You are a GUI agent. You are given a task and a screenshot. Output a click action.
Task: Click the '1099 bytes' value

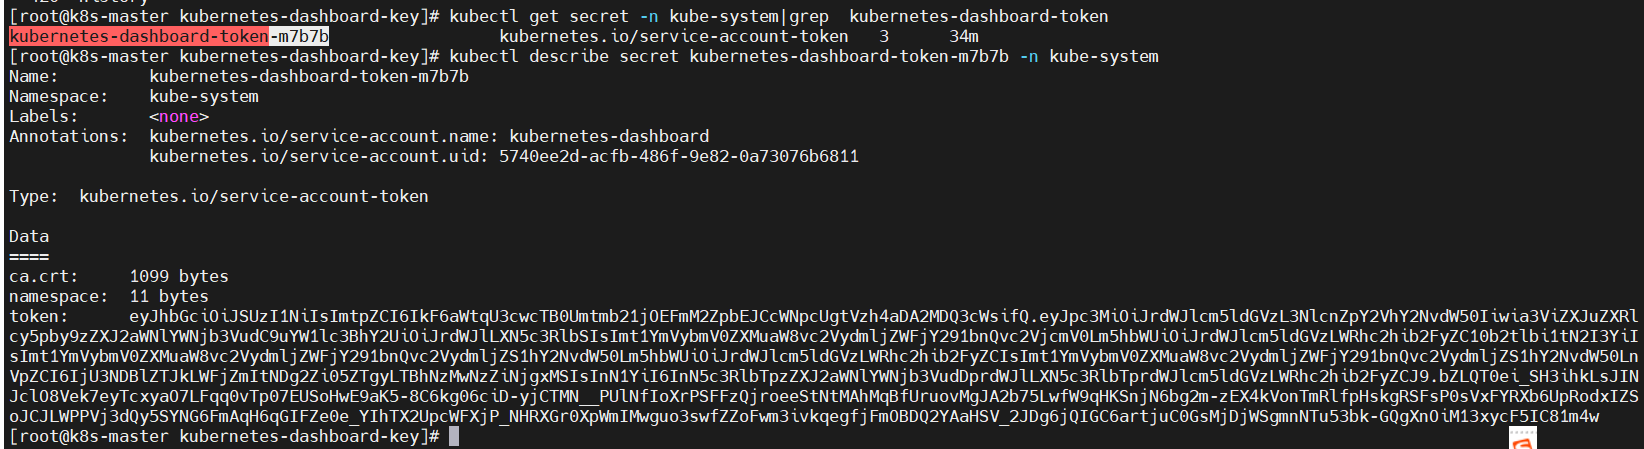coord(179,276)
